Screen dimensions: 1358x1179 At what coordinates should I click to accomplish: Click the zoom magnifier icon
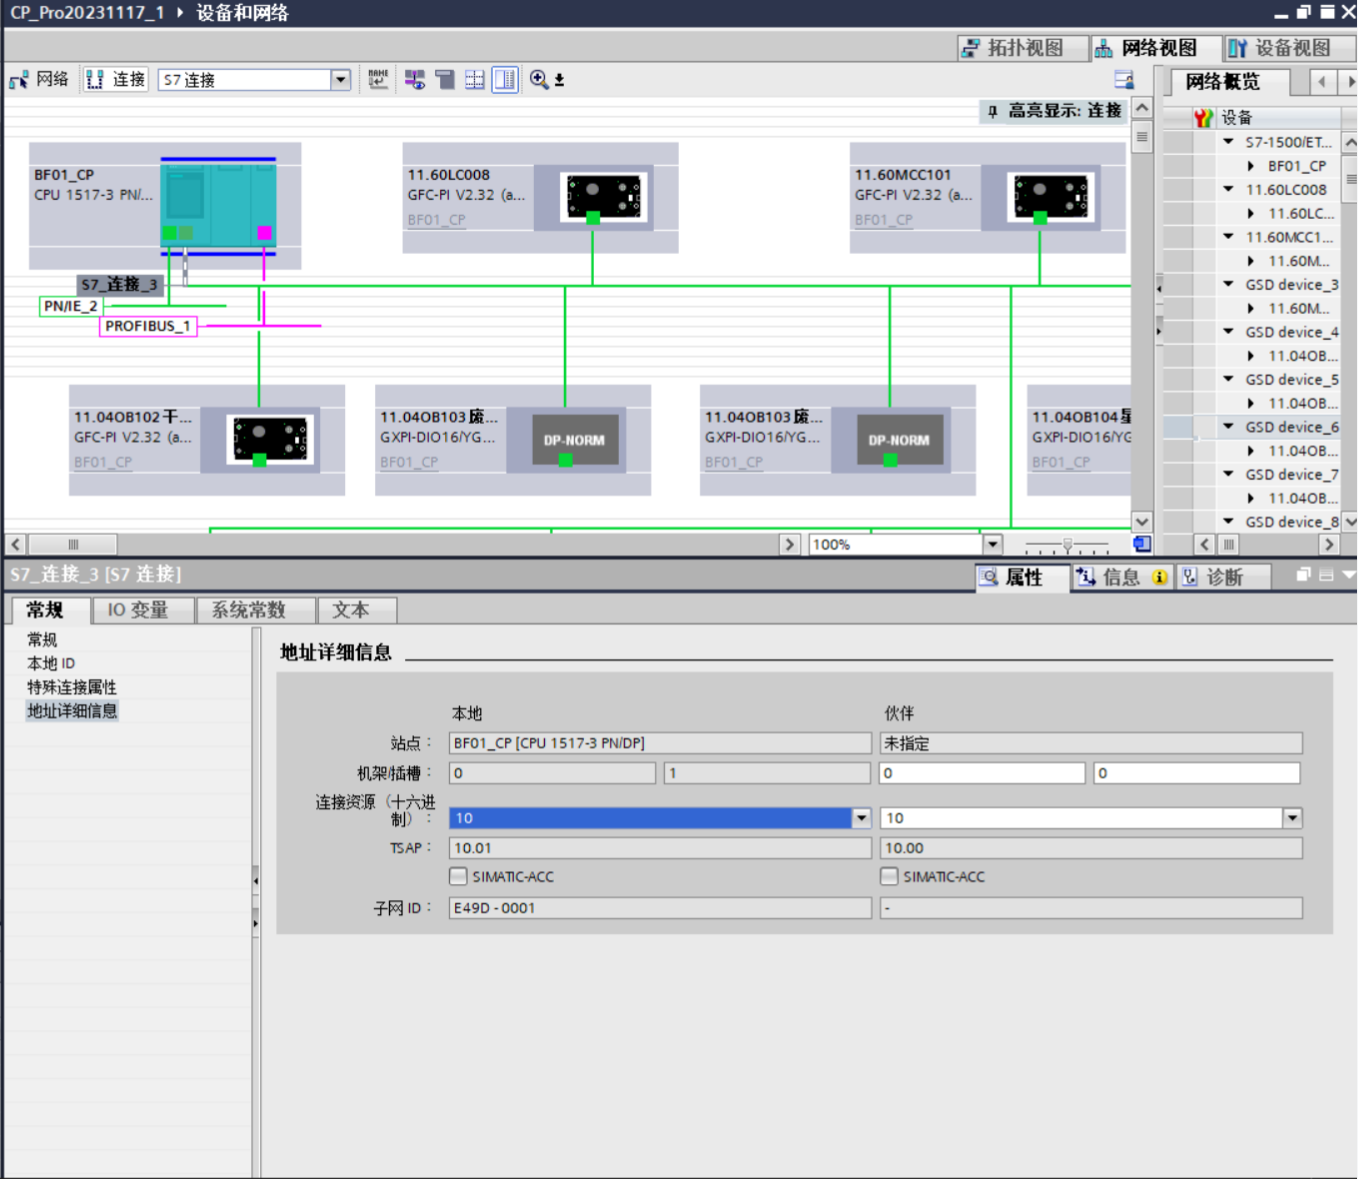pos(539,79)
